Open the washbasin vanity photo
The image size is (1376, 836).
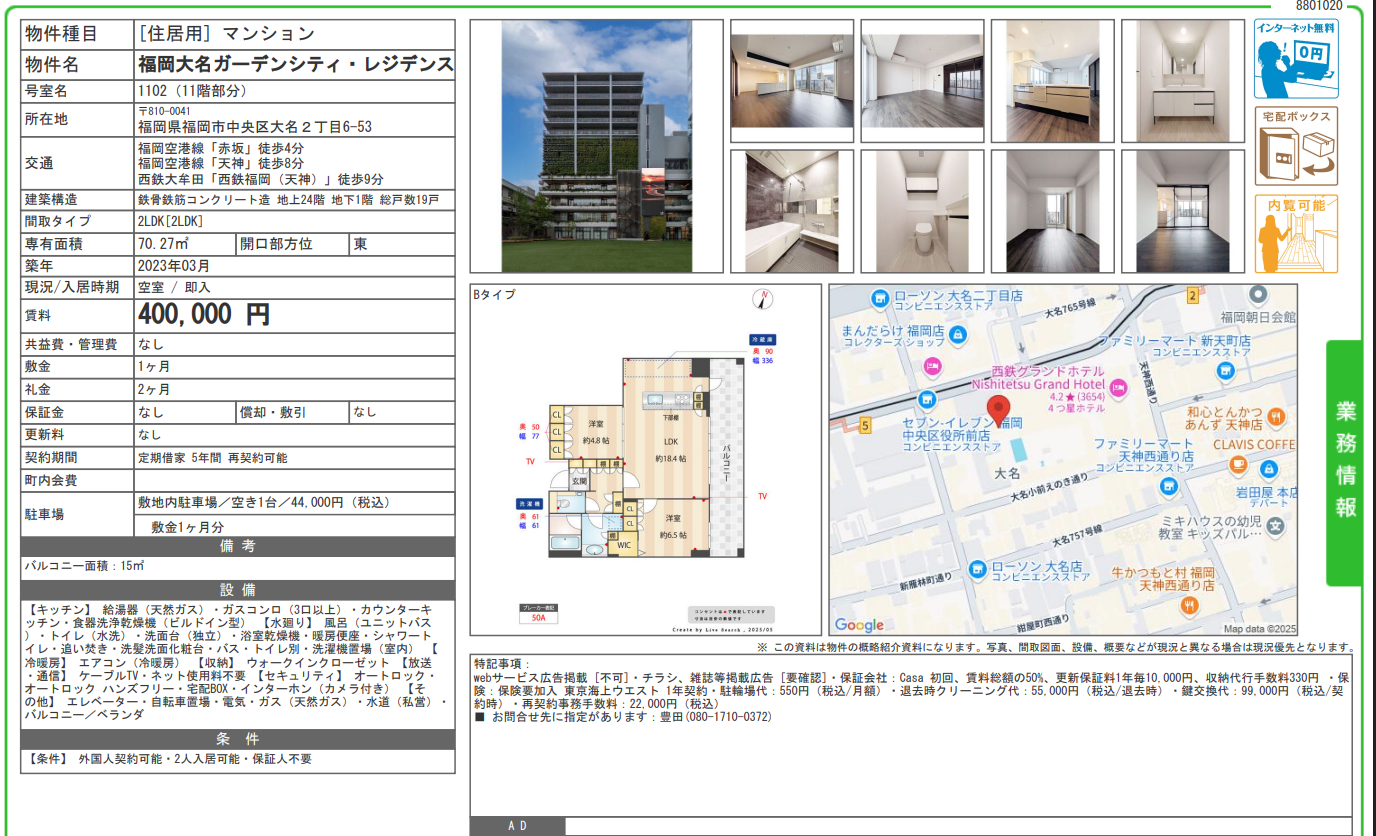pyautogui.click(x=1182, y=81)
